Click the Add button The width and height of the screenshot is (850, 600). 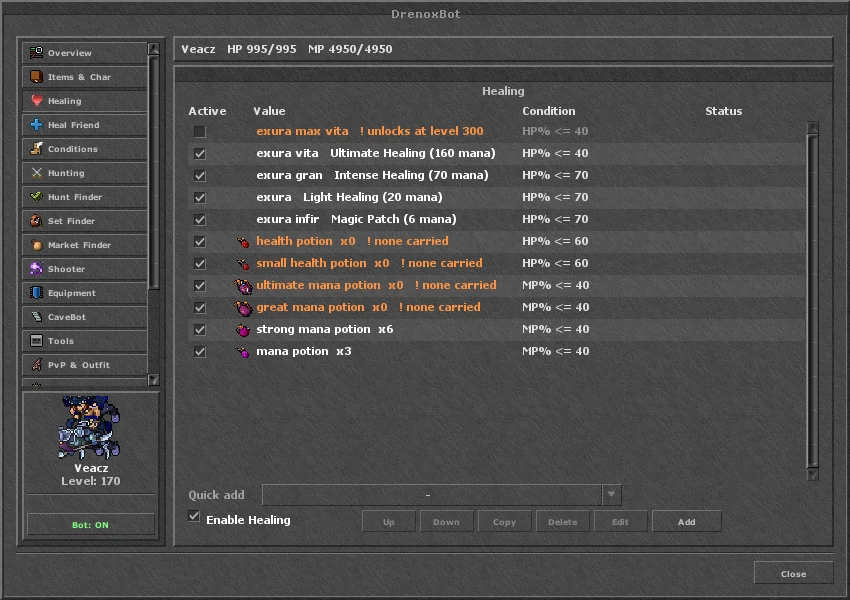[x=686, y=521]
